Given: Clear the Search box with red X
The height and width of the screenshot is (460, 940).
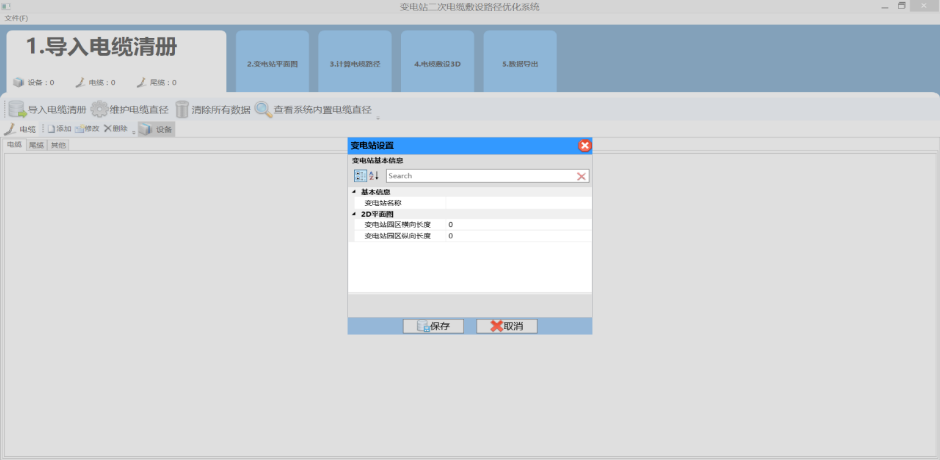Looking at the screenshot, I should pyautogui.click(x=581, y=176).
